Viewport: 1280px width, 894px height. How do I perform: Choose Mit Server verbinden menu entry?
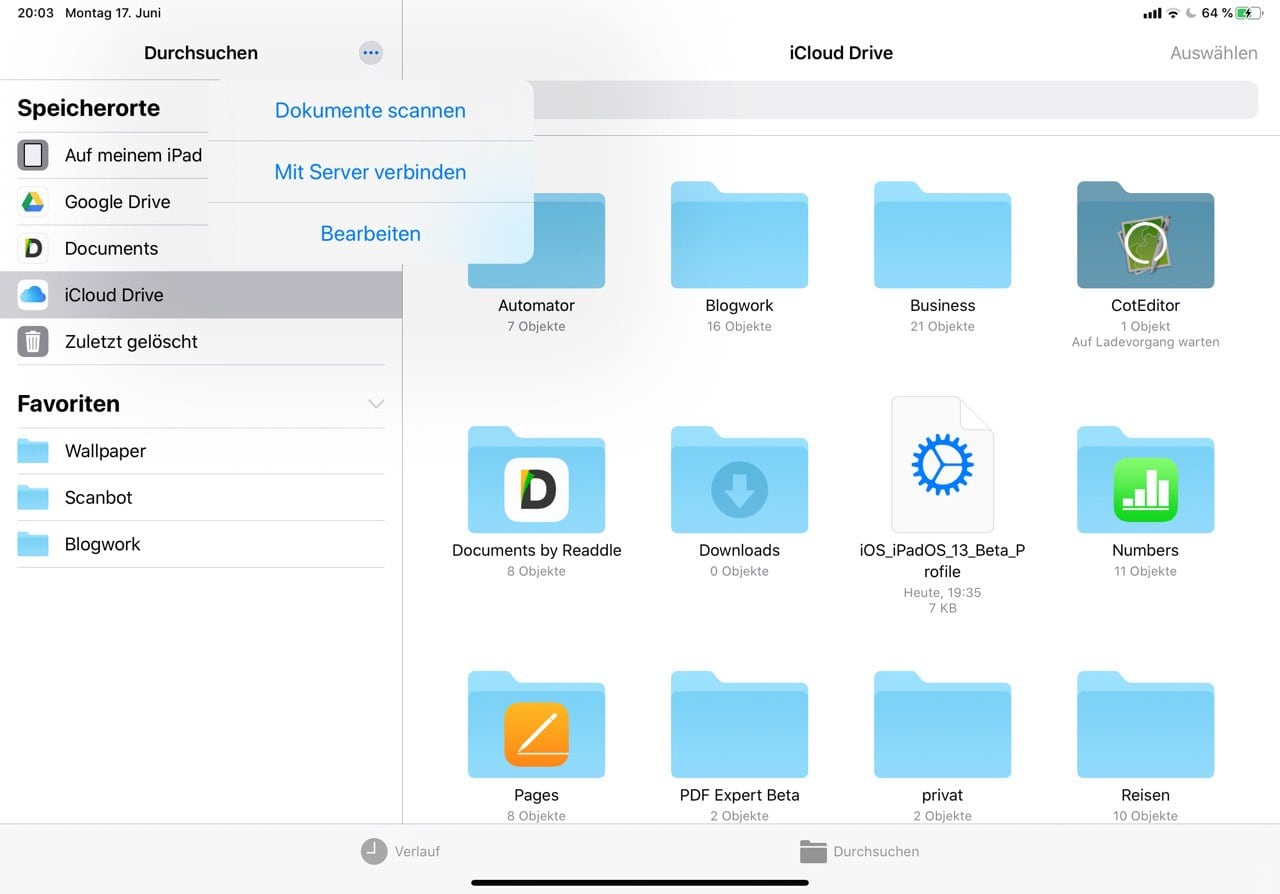370,172
